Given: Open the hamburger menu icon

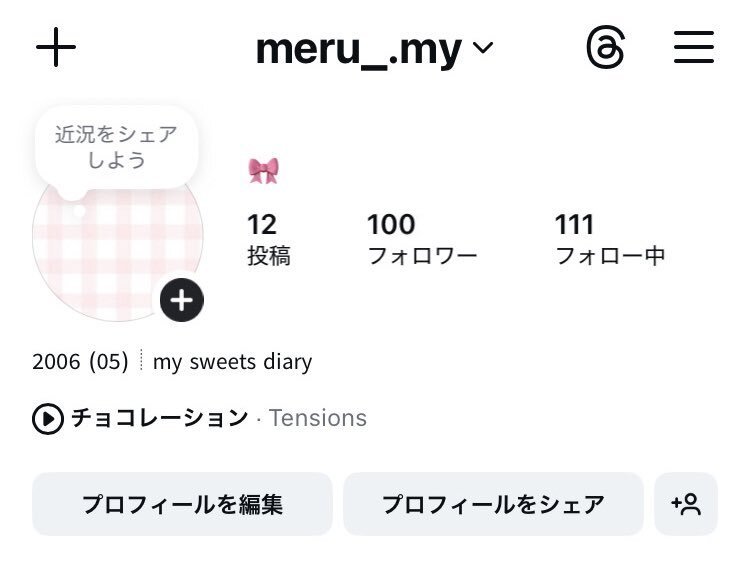Looking at the screenshot, I should point(693,48).
